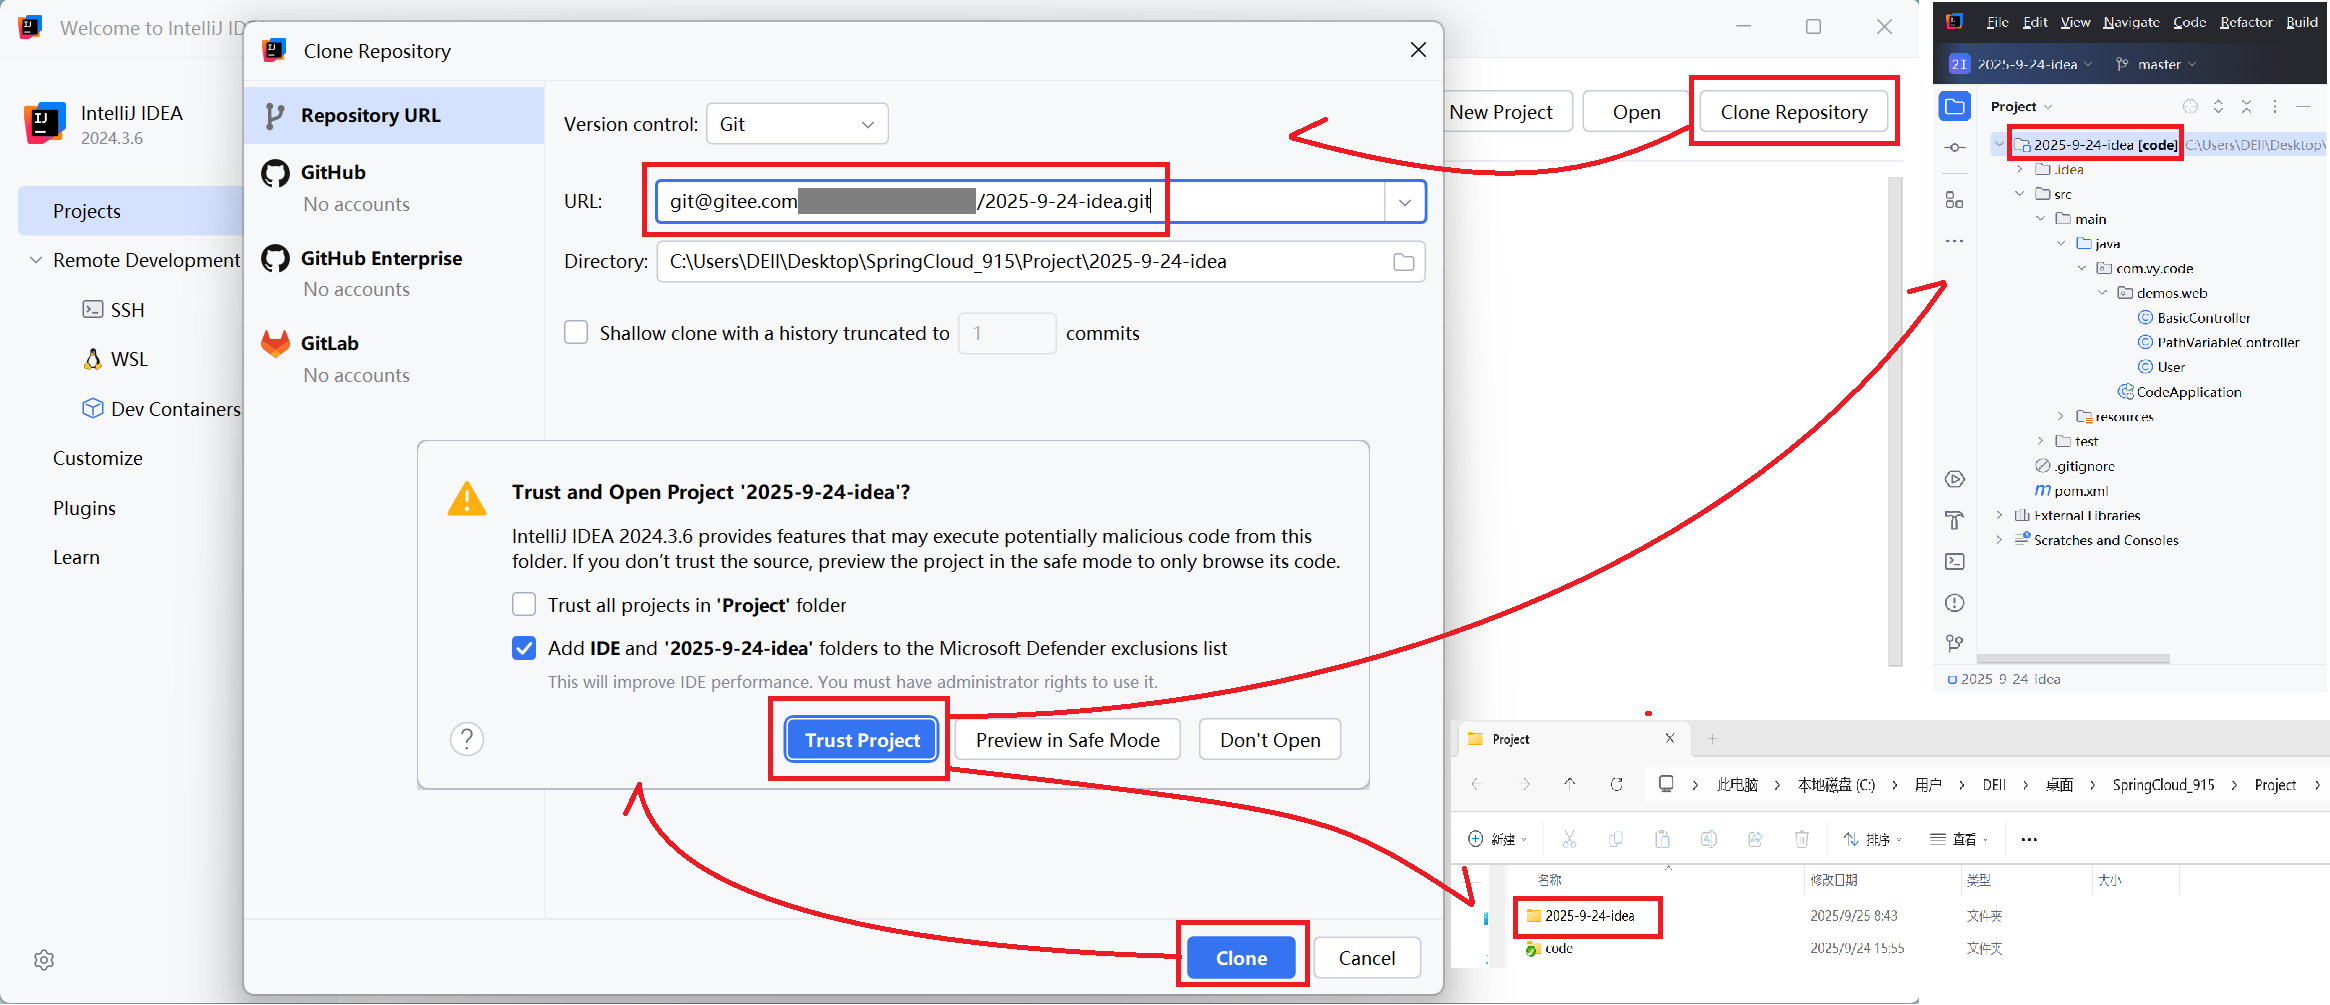Viewport: 2330px width, 1005px height.
Task: Expand URL history dropdown arrow
Action: tap(1405, 202)
